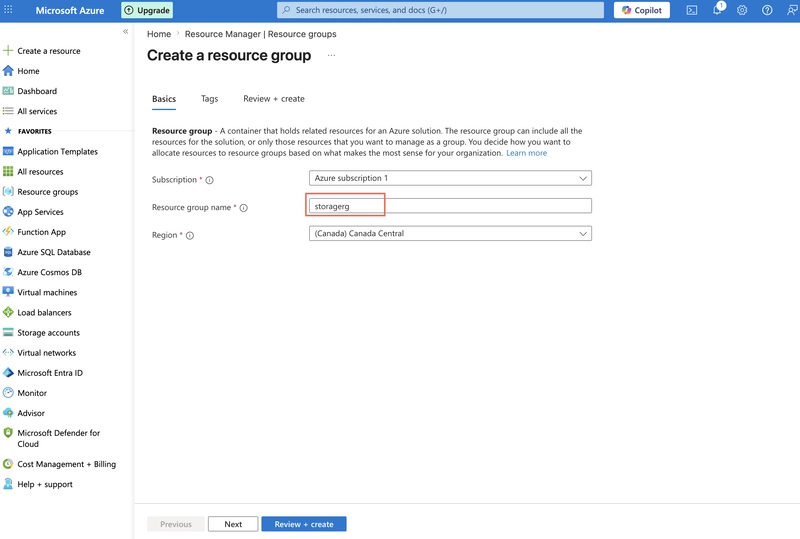This screenshot has height=539, width=800.
Task: Click the Storage accounts icon
Action: pyautogui.click(x=8, y=332)
